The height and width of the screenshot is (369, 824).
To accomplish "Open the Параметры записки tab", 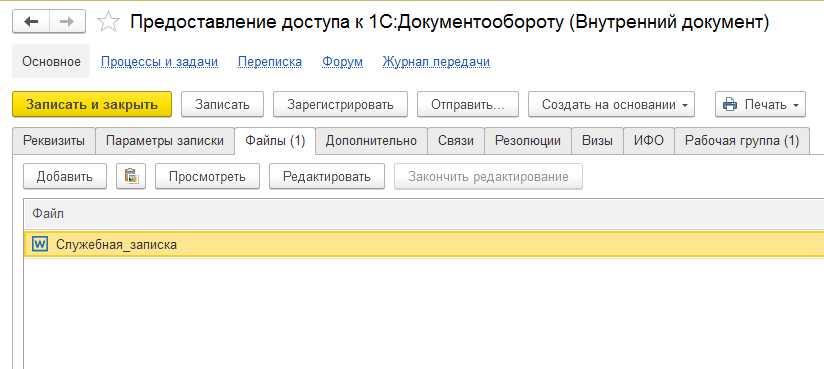I will pos(165,141).
